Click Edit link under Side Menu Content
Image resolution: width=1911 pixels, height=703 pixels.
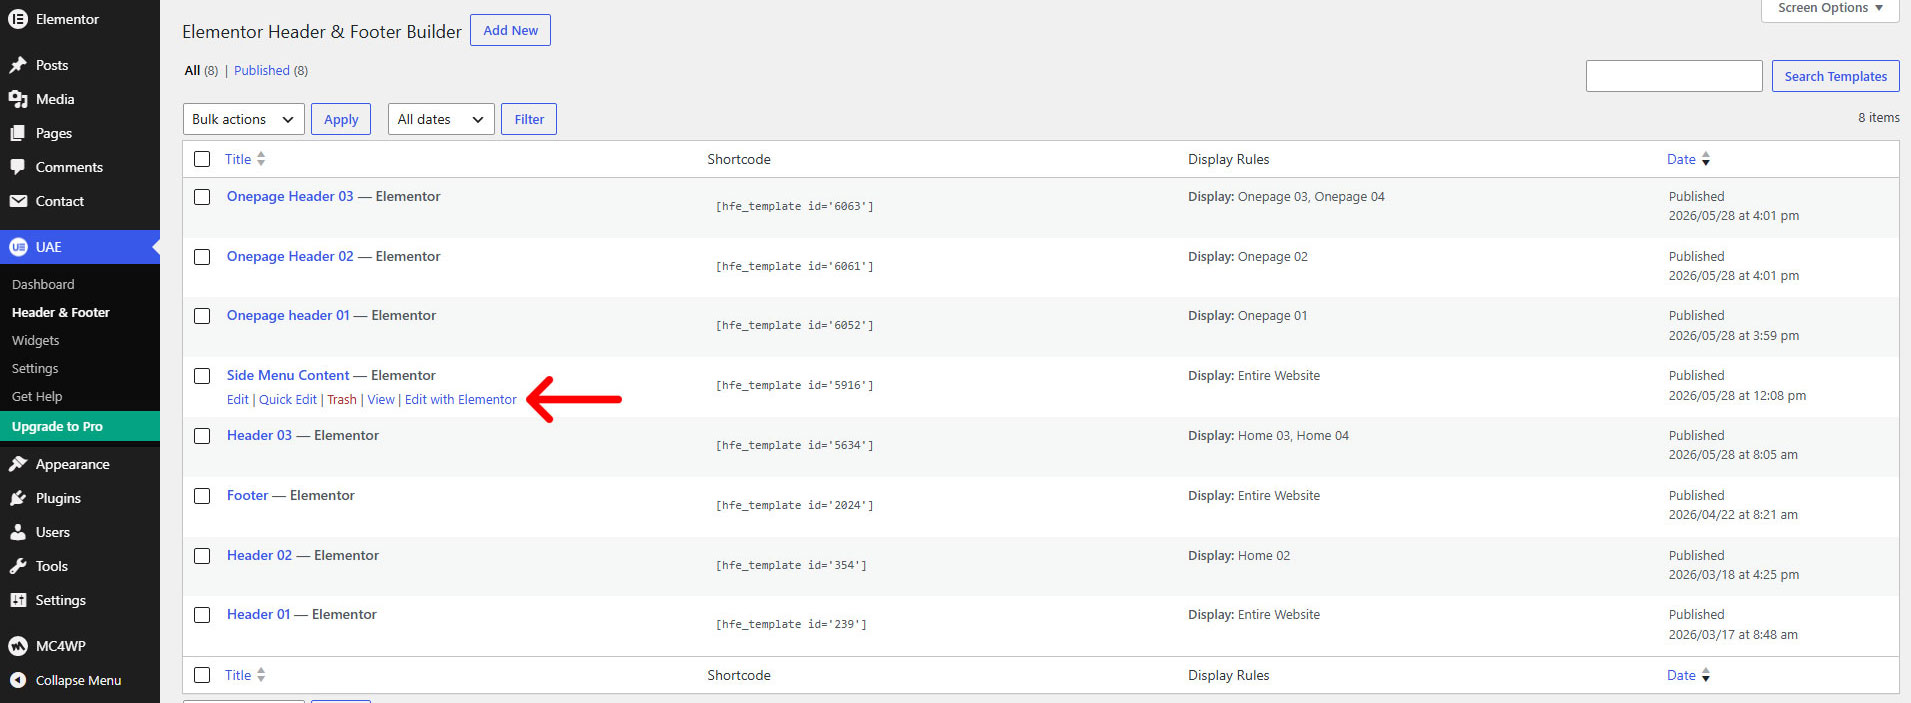pyautogui.click(x=237, y=399)
